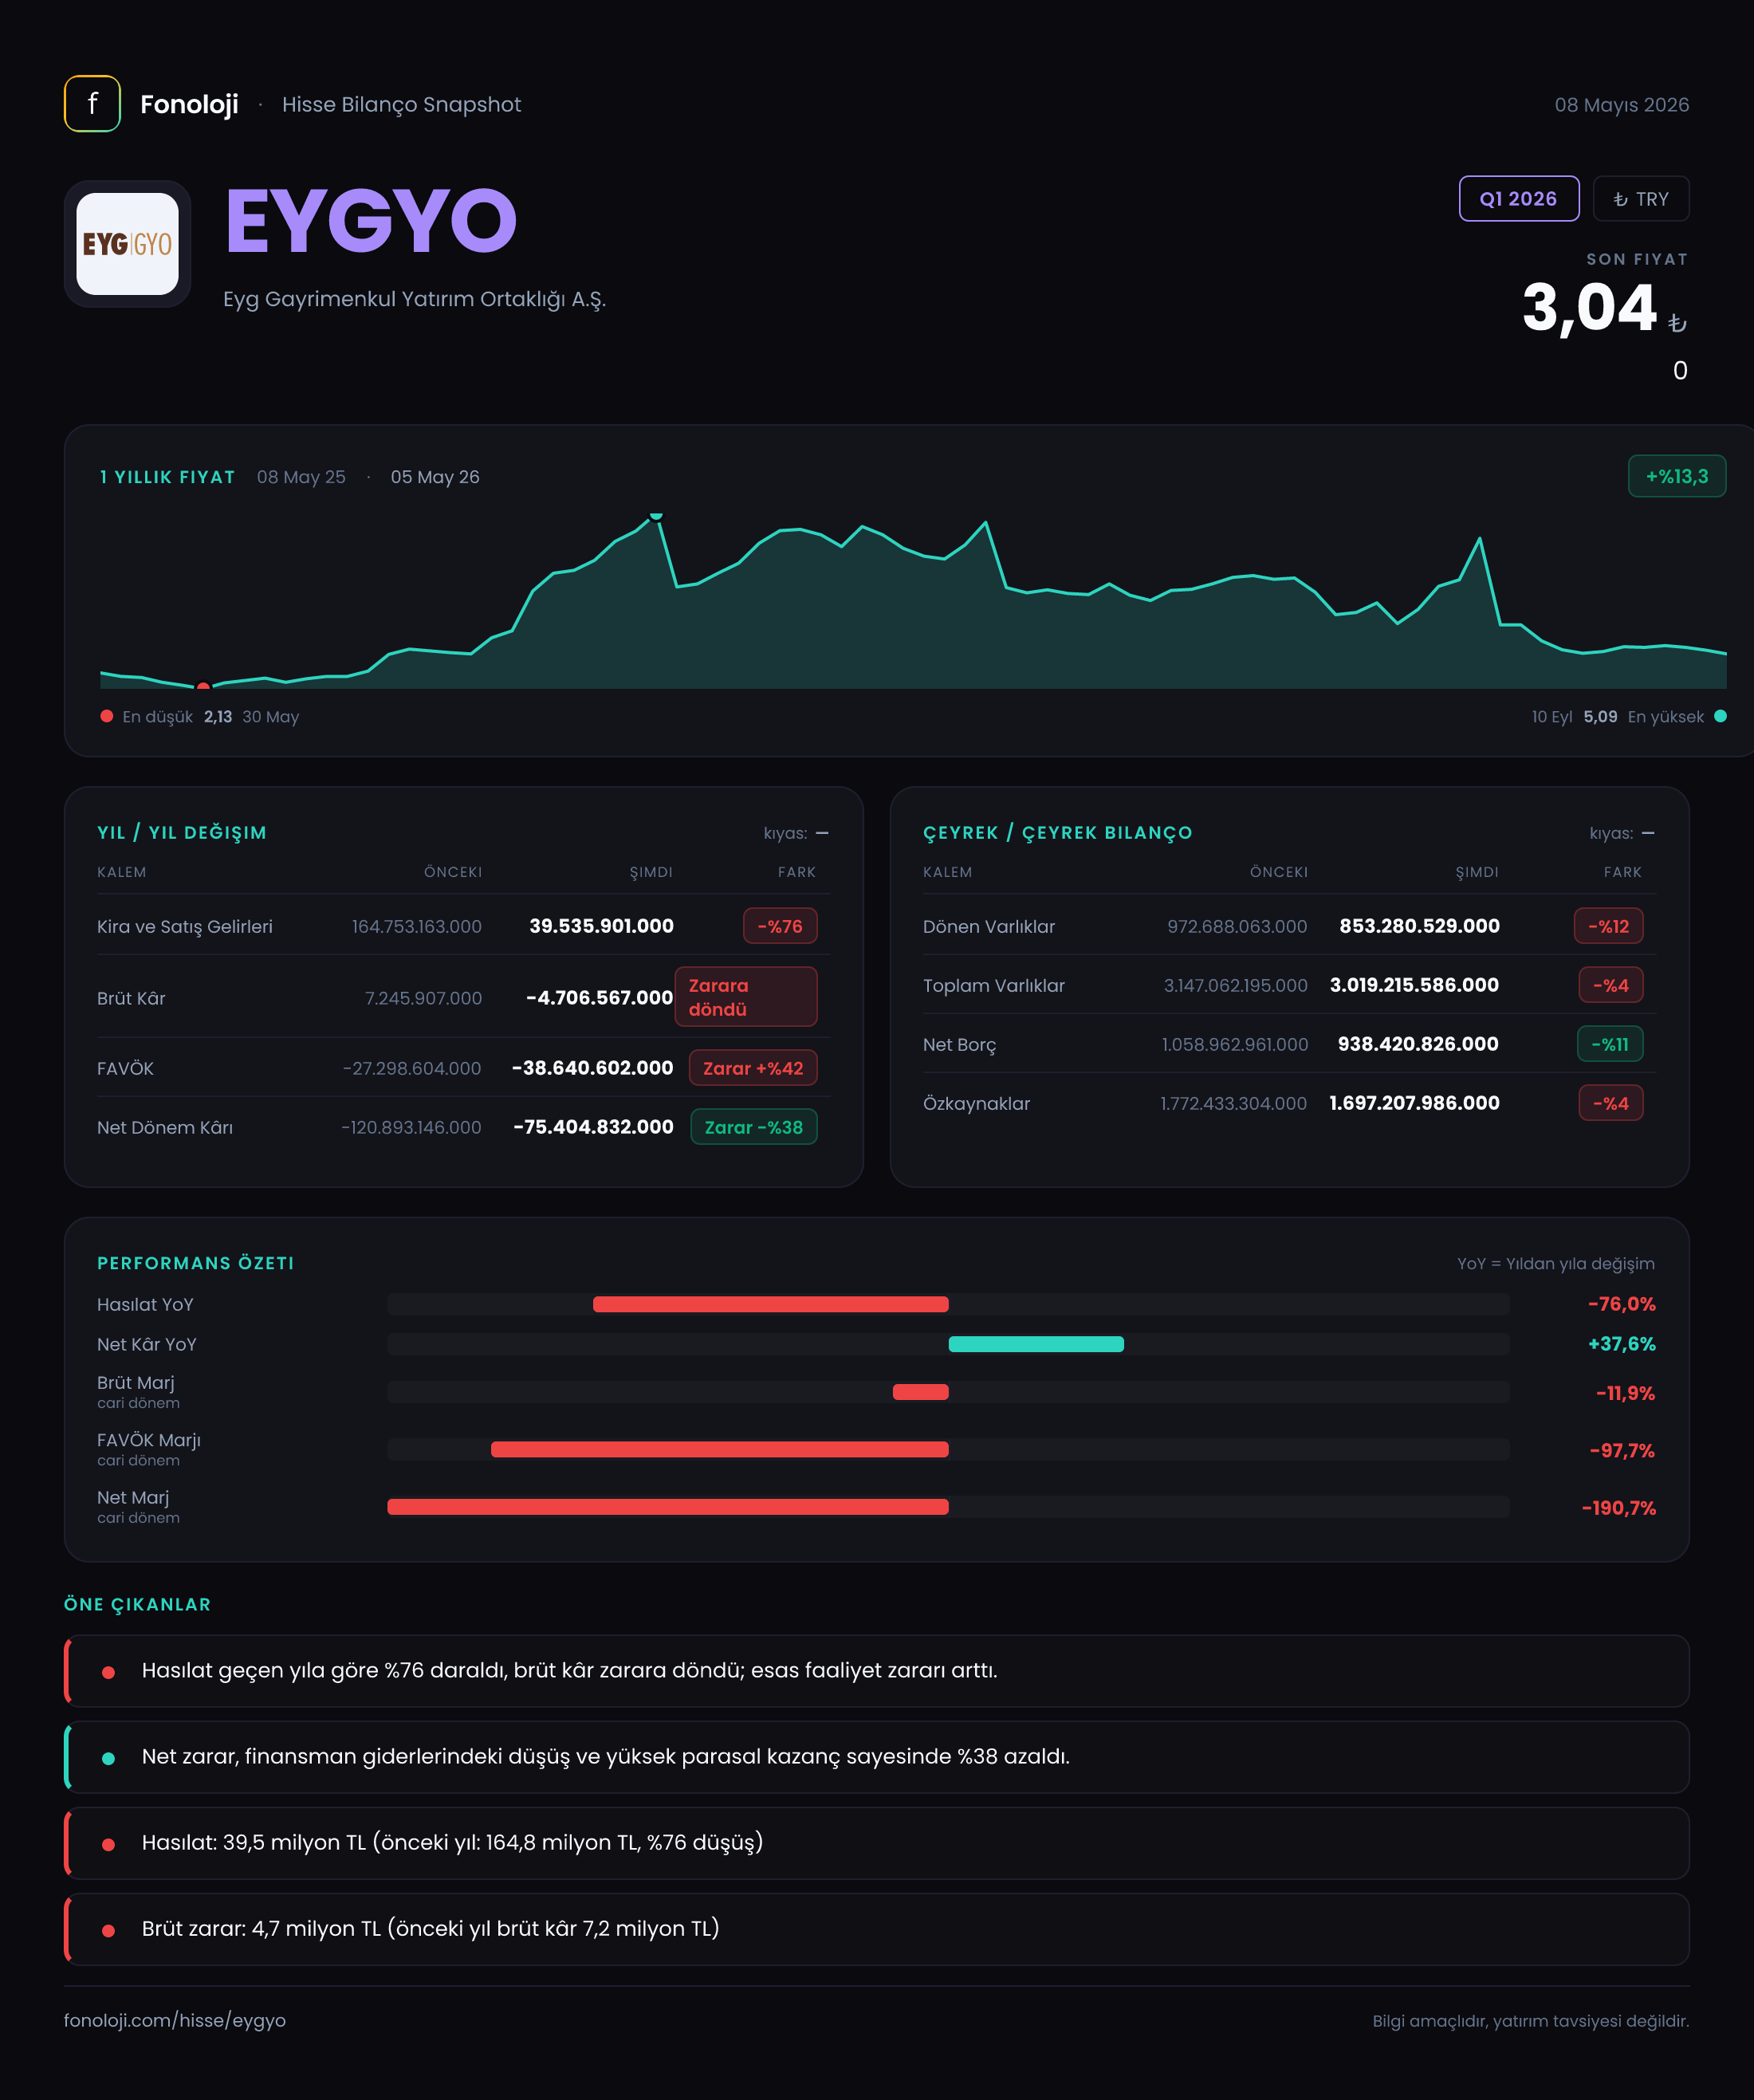
Task: Click the Net Marj red progress bar
Action: [x=667, y=1507]
